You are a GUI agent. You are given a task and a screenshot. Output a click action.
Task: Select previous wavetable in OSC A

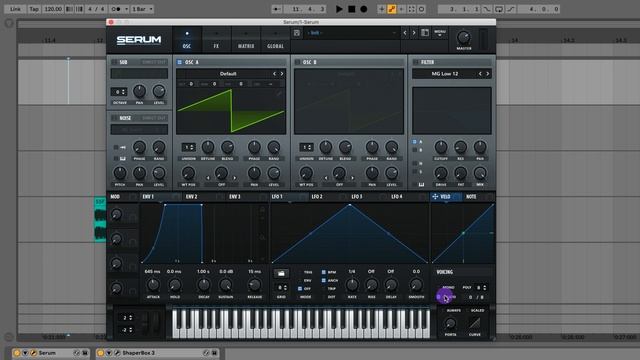pyautogui.click(x=274, y=74)
